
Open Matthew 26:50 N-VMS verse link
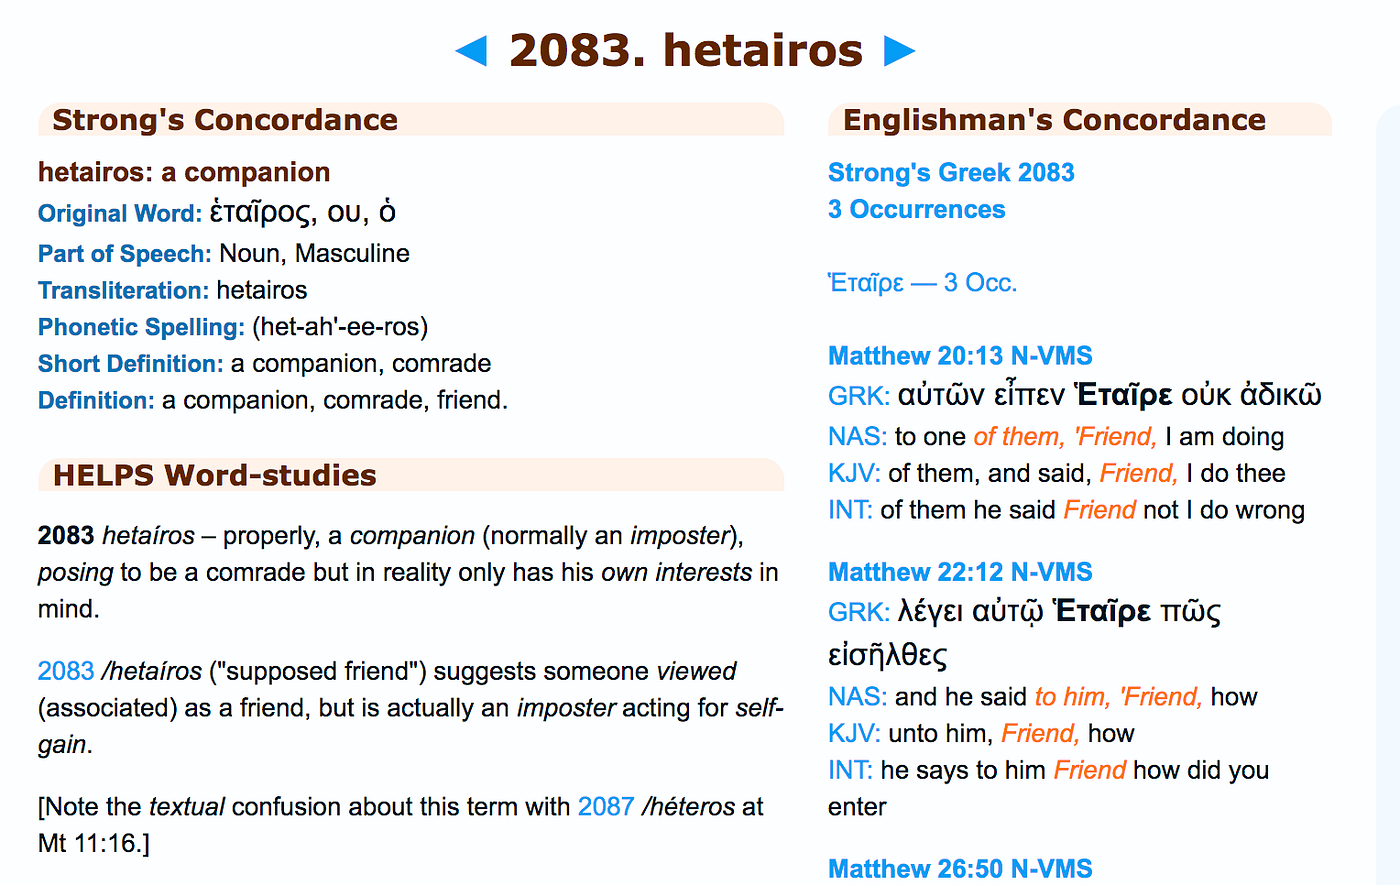[x=960, y=868]
